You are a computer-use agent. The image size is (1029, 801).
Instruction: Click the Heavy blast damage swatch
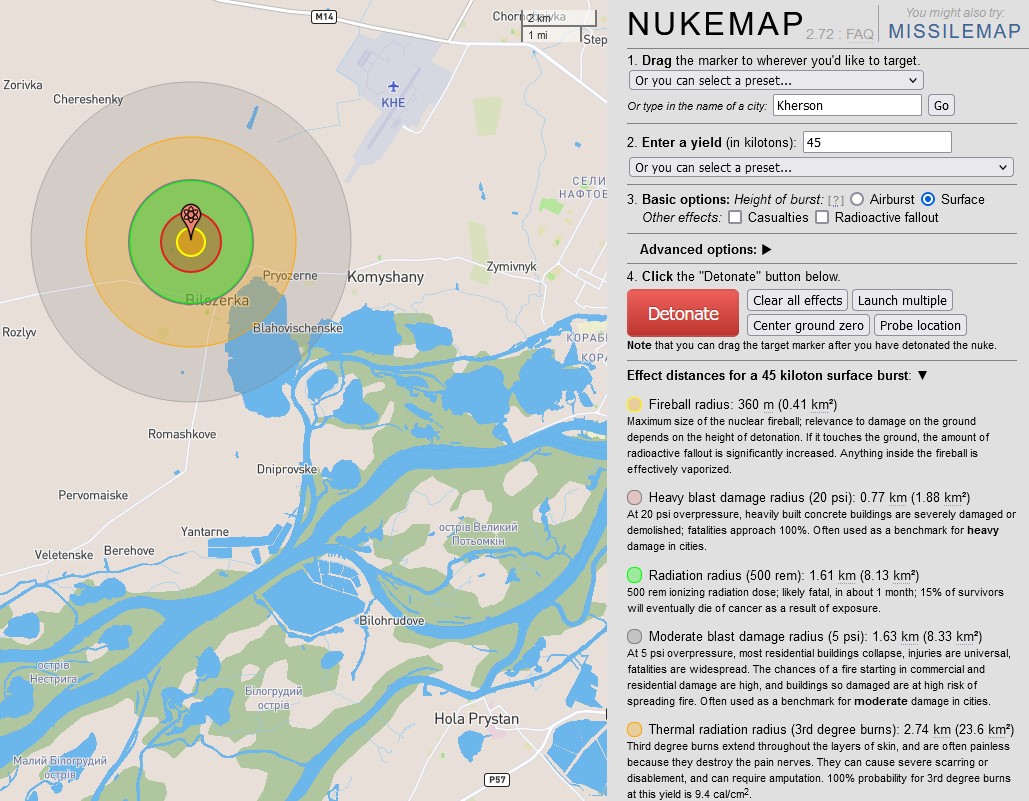(634, 497)
